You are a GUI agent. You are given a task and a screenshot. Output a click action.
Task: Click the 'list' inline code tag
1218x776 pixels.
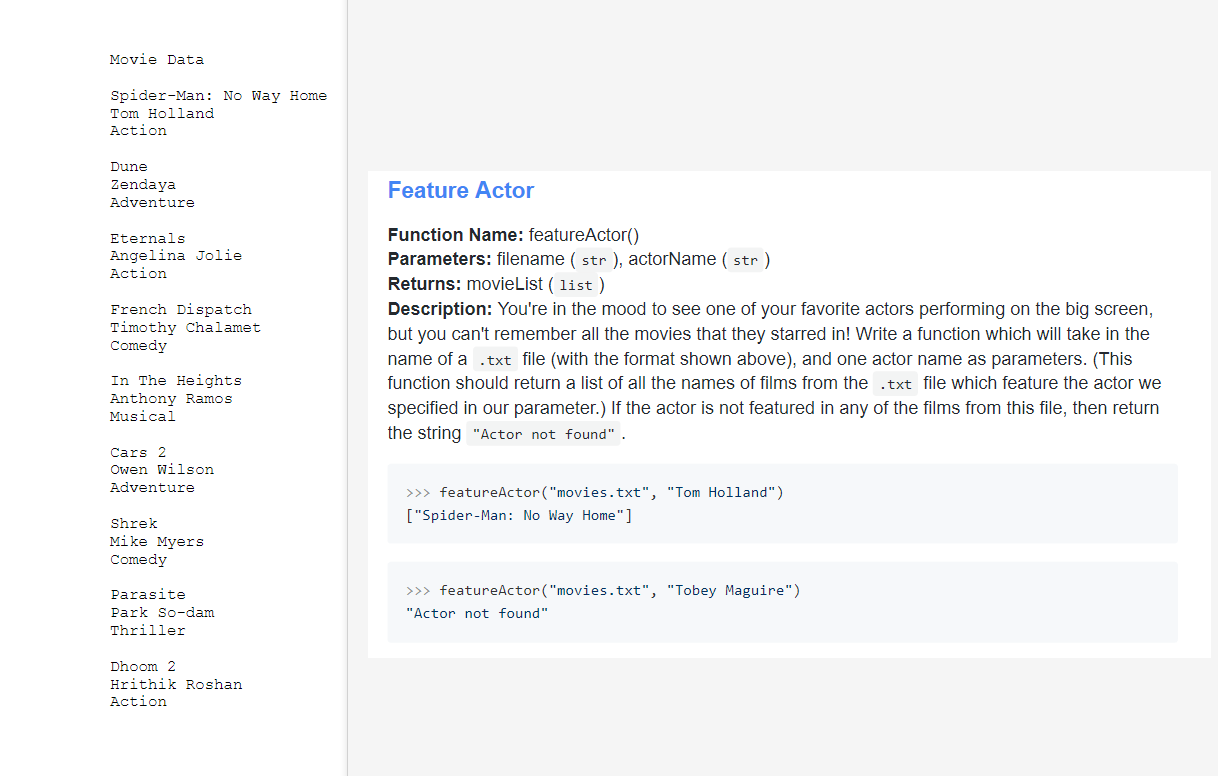576,285
